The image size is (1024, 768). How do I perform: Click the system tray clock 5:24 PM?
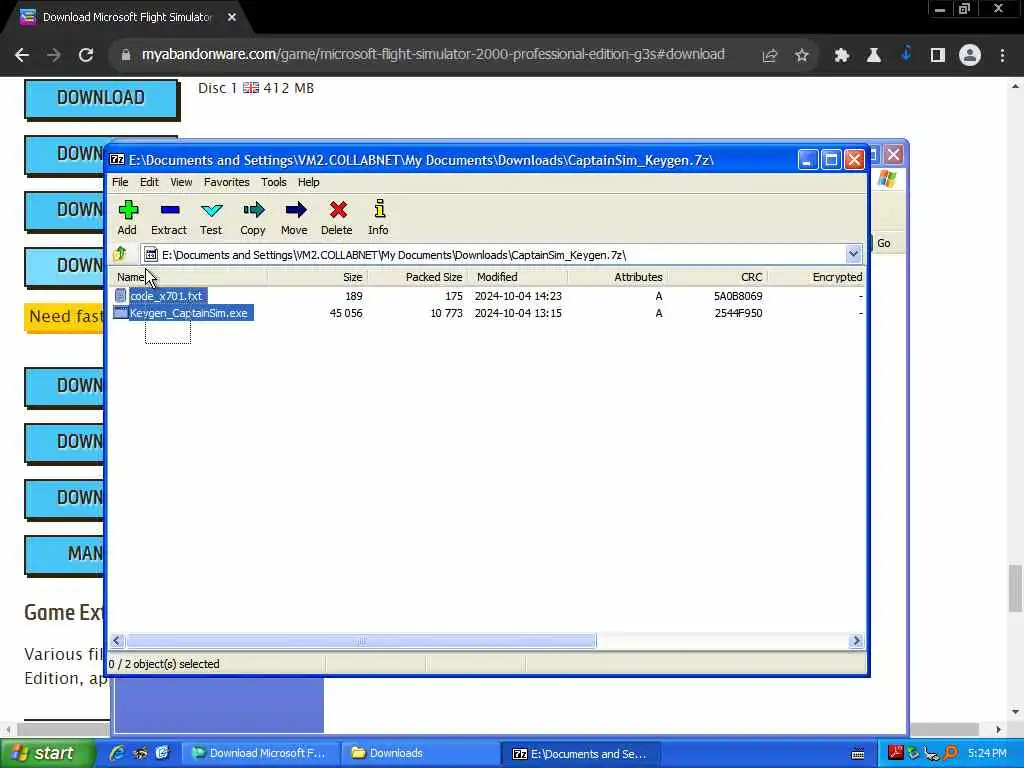point(987,753)
